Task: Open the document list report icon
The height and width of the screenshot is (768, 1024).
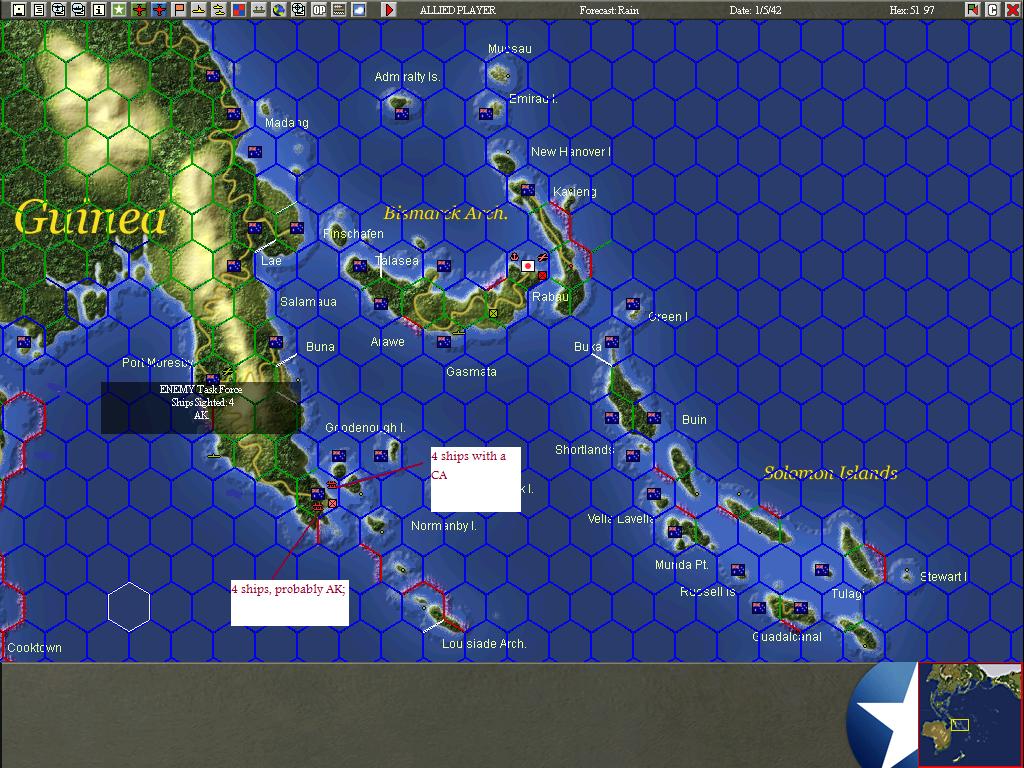Action: click(39, 10)
